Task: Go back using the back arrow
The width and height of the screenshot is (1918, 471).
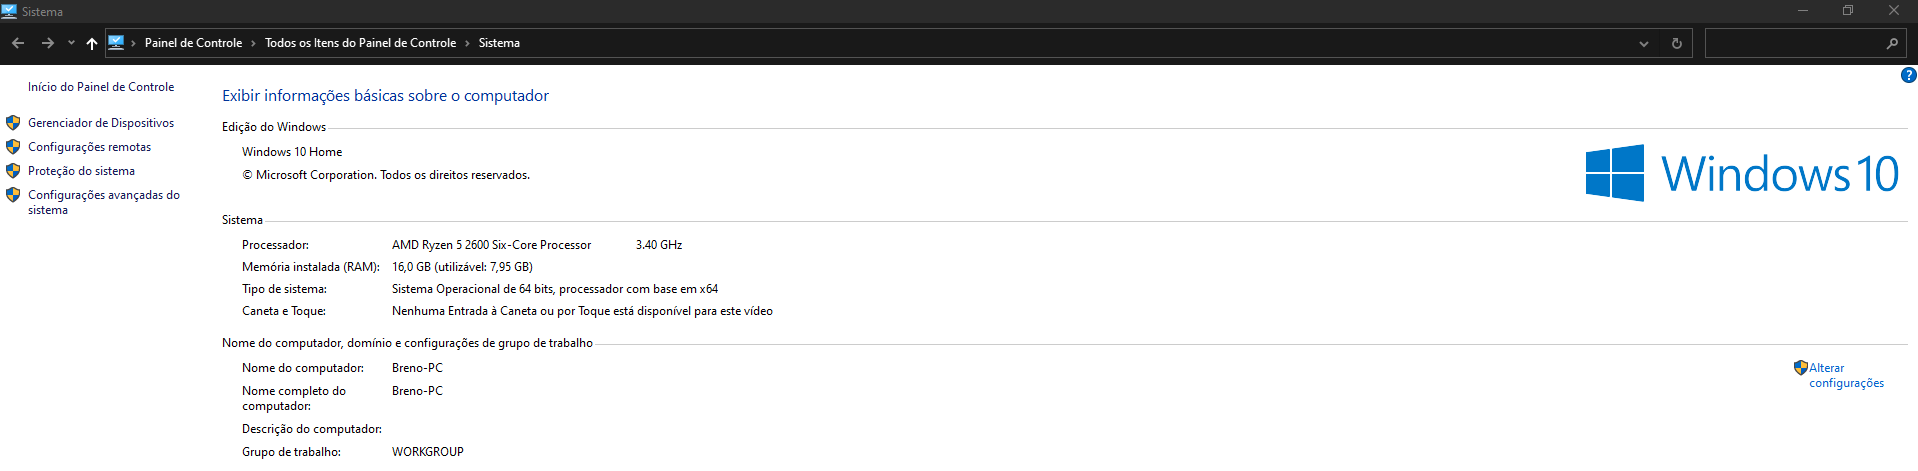Action: 18,43
